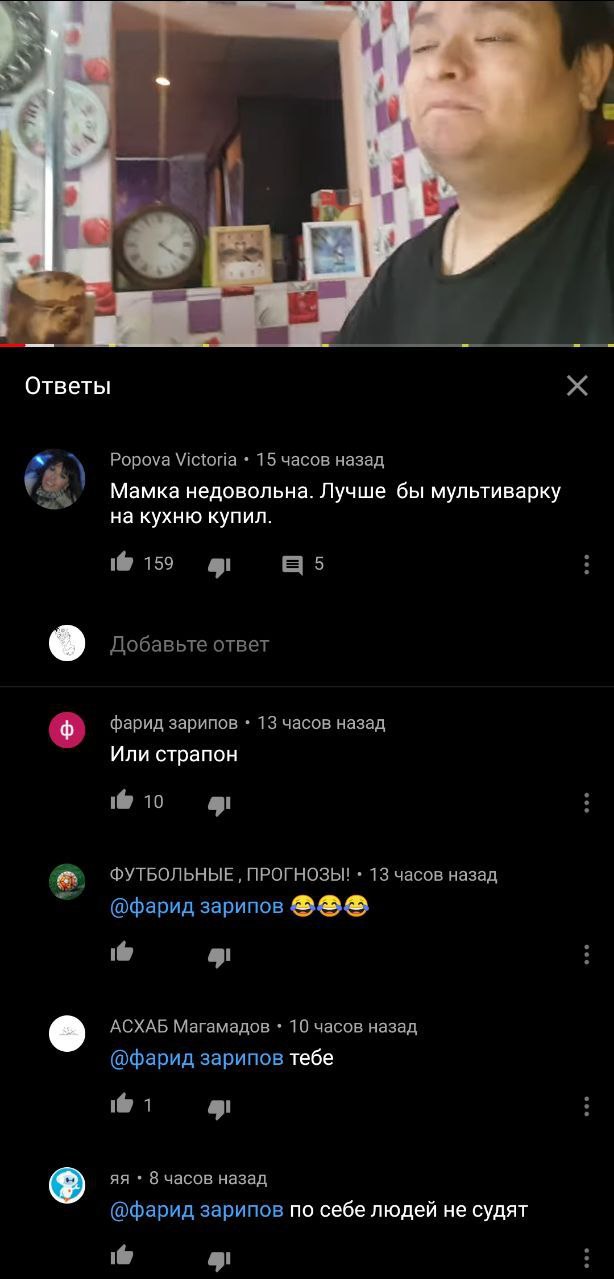Image resolution: width=614 pixels, height=1279 pixels.
Task: Like the ФУТБОЛЬНЫЕ, ПРОГНОЗЫ! reply
Action: (122, 952)
